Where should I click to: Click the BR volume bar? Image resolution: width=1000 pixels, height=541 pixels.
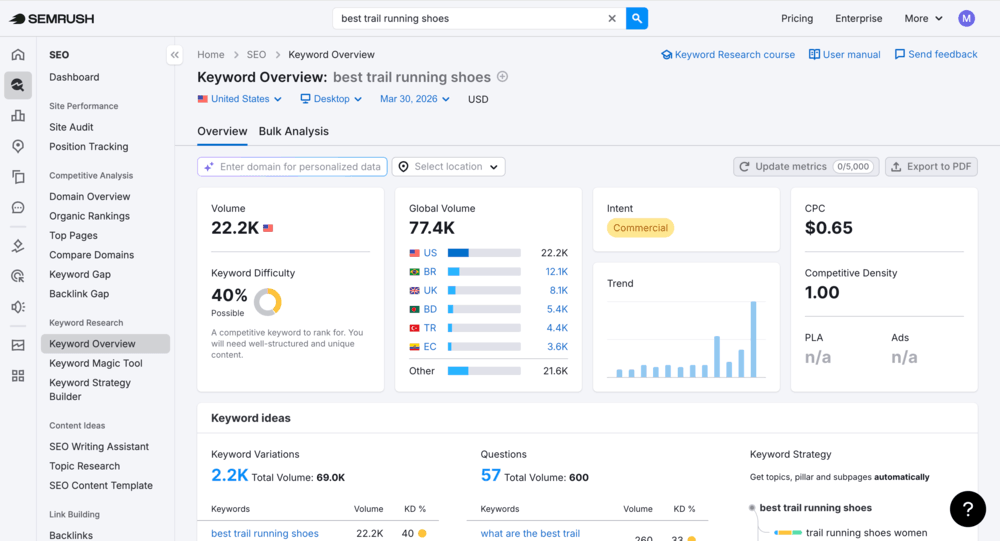coord(484,272)
